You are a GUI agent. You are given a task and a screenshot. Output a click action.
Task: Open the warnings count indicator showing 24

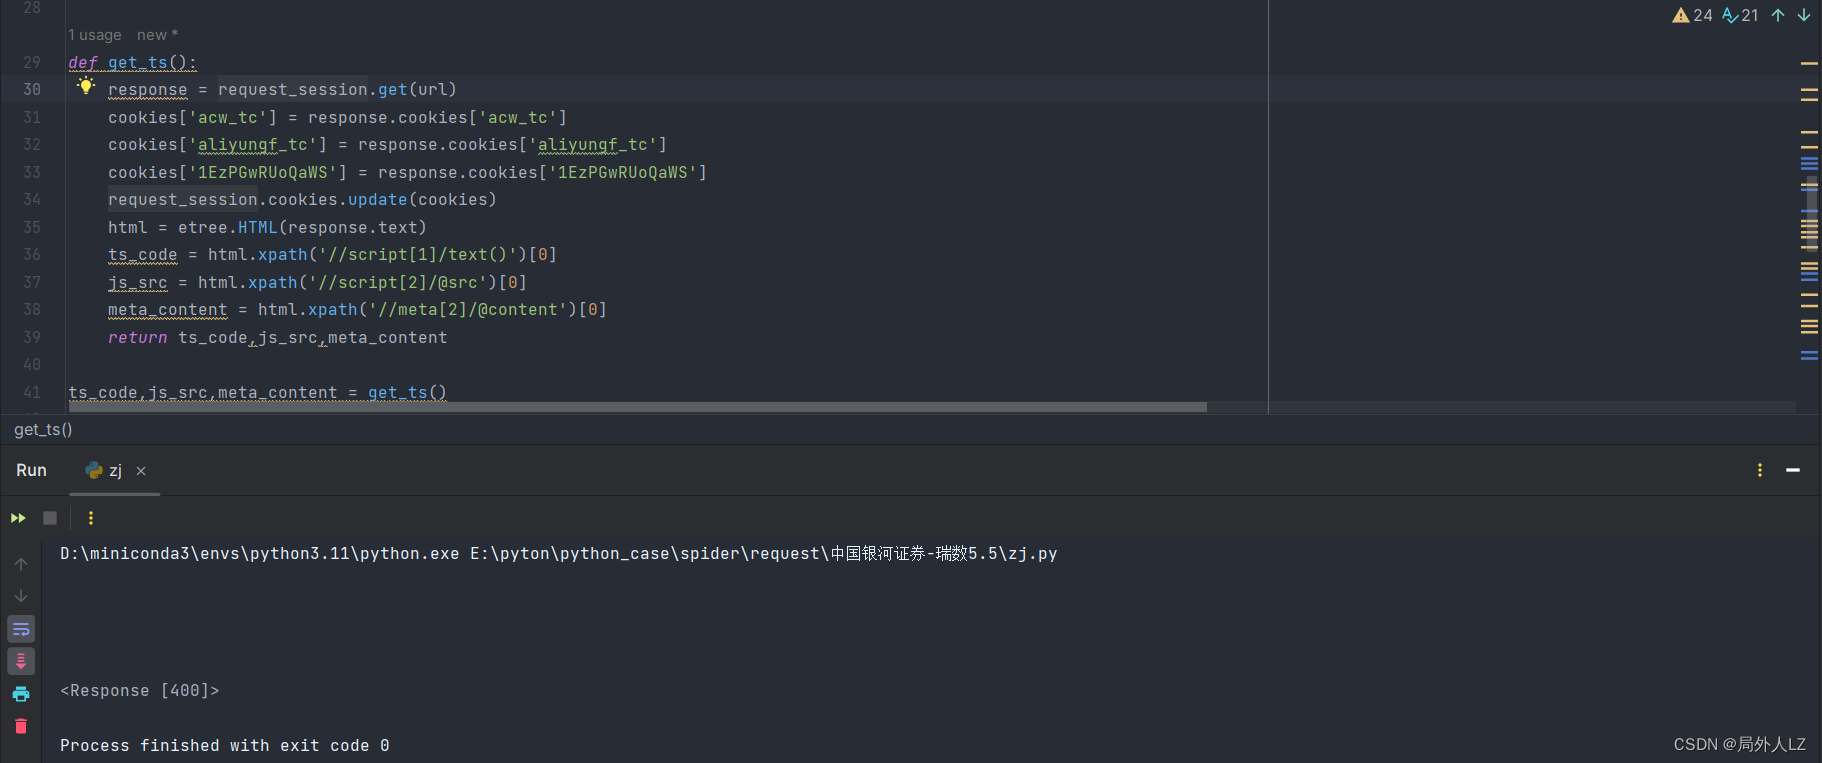point(1693,15)
